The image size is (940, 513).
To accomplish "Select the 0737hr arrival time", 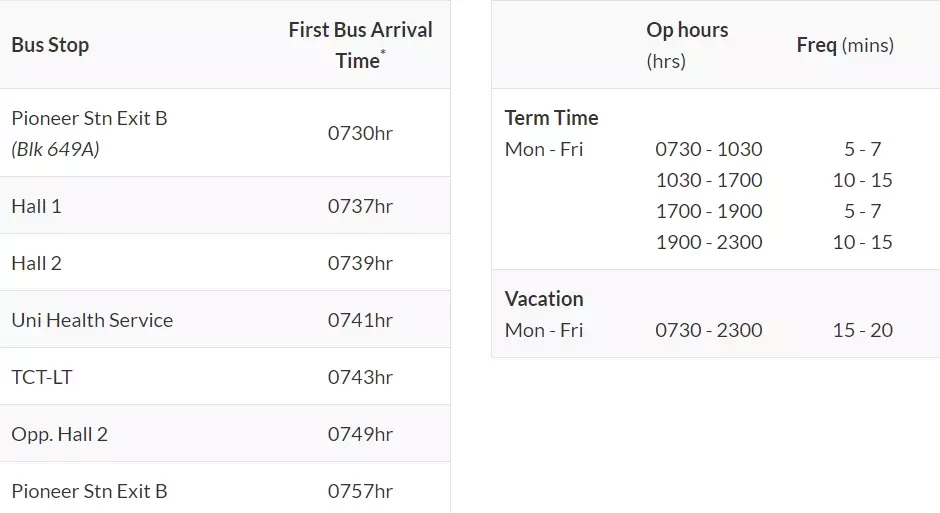I will point(360,206).
